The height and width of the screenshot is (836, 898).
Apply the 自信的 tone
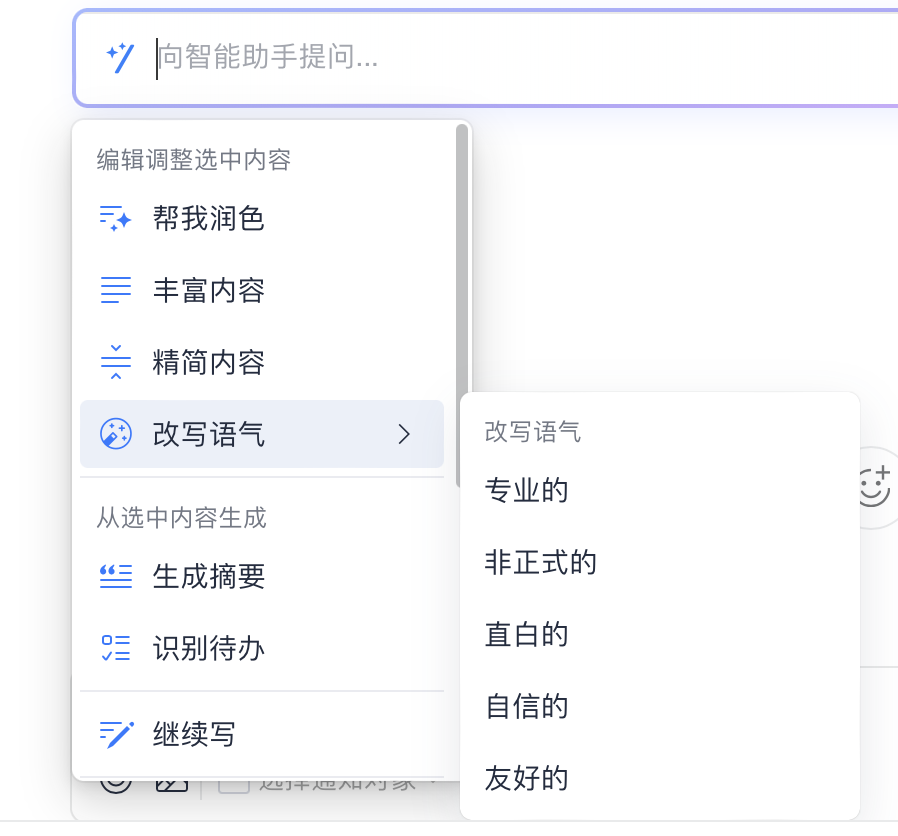[x=526, y=706]
